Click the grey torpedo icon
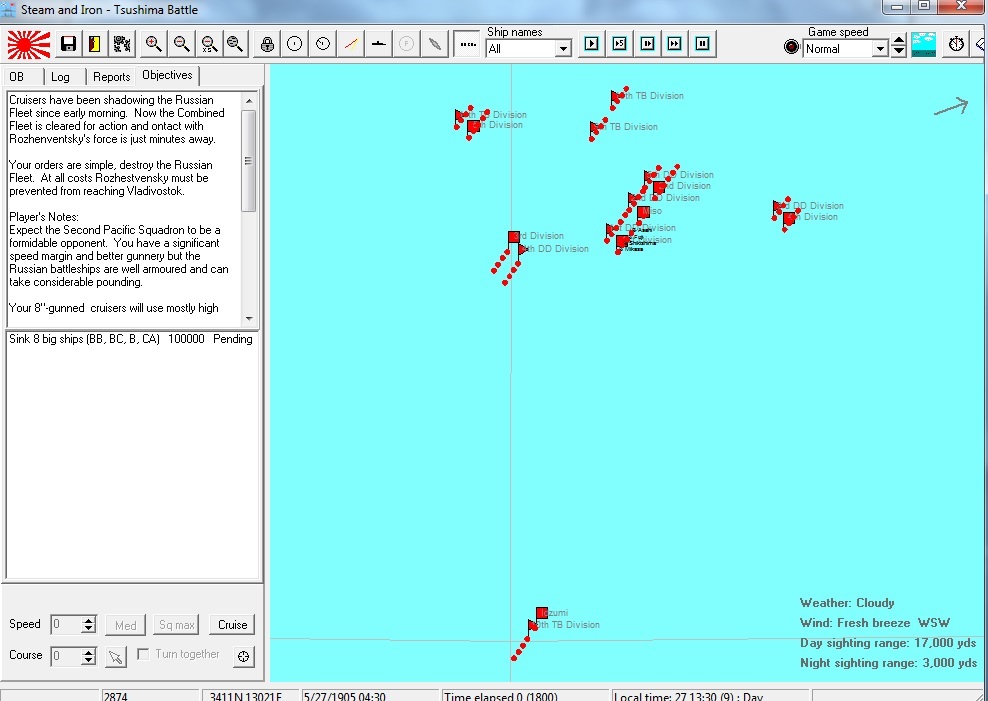This screenshot has width=988, height=701. coord(434,44)
